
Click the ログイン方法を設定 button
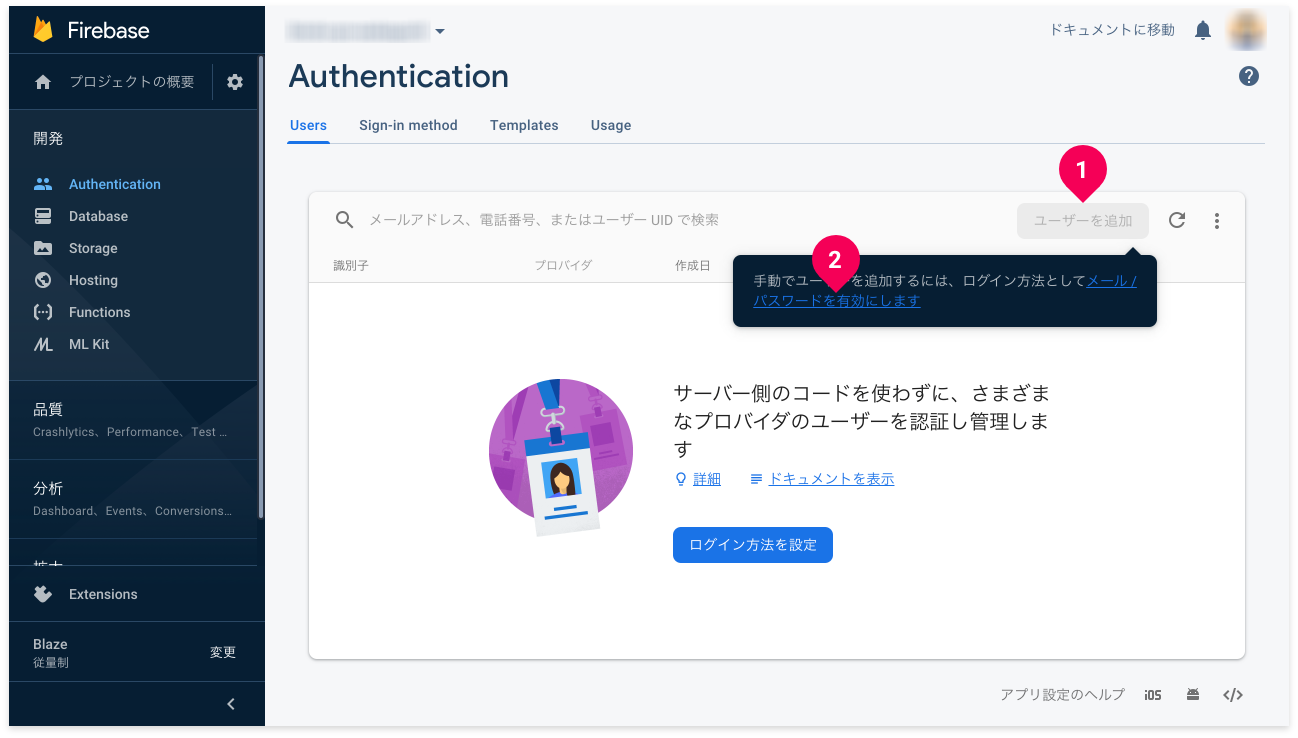[753, 545]
